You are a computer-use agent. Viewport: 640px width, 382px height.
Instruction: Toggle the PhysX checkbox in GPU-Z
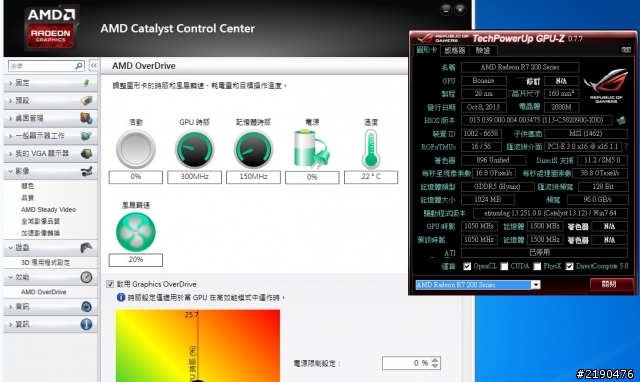(x=537, y=266)
